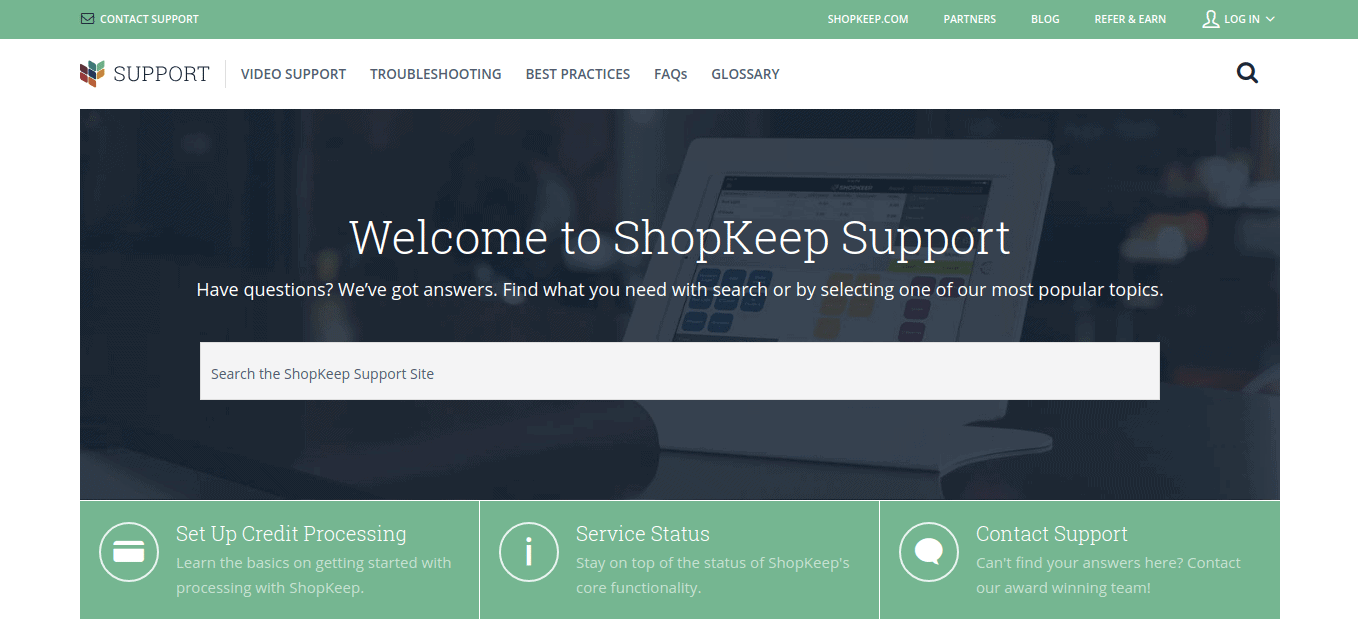Click the Service Status info icon
Image resolution: width=1358 pixels, height=643 pixels.
[529, 552]
